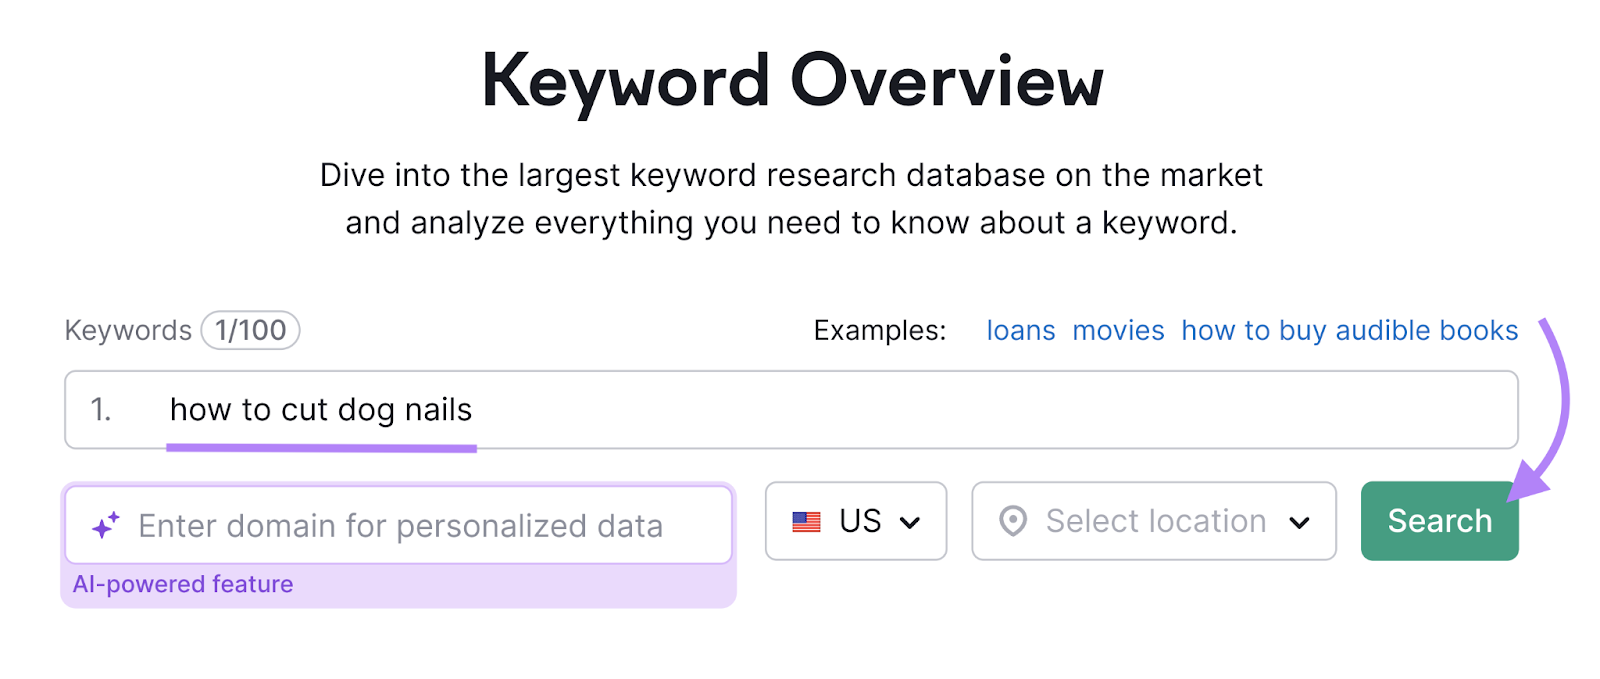Open the loans example keyword
The height and width of the screenshot is (679, 1600).
pos(1020,330)
